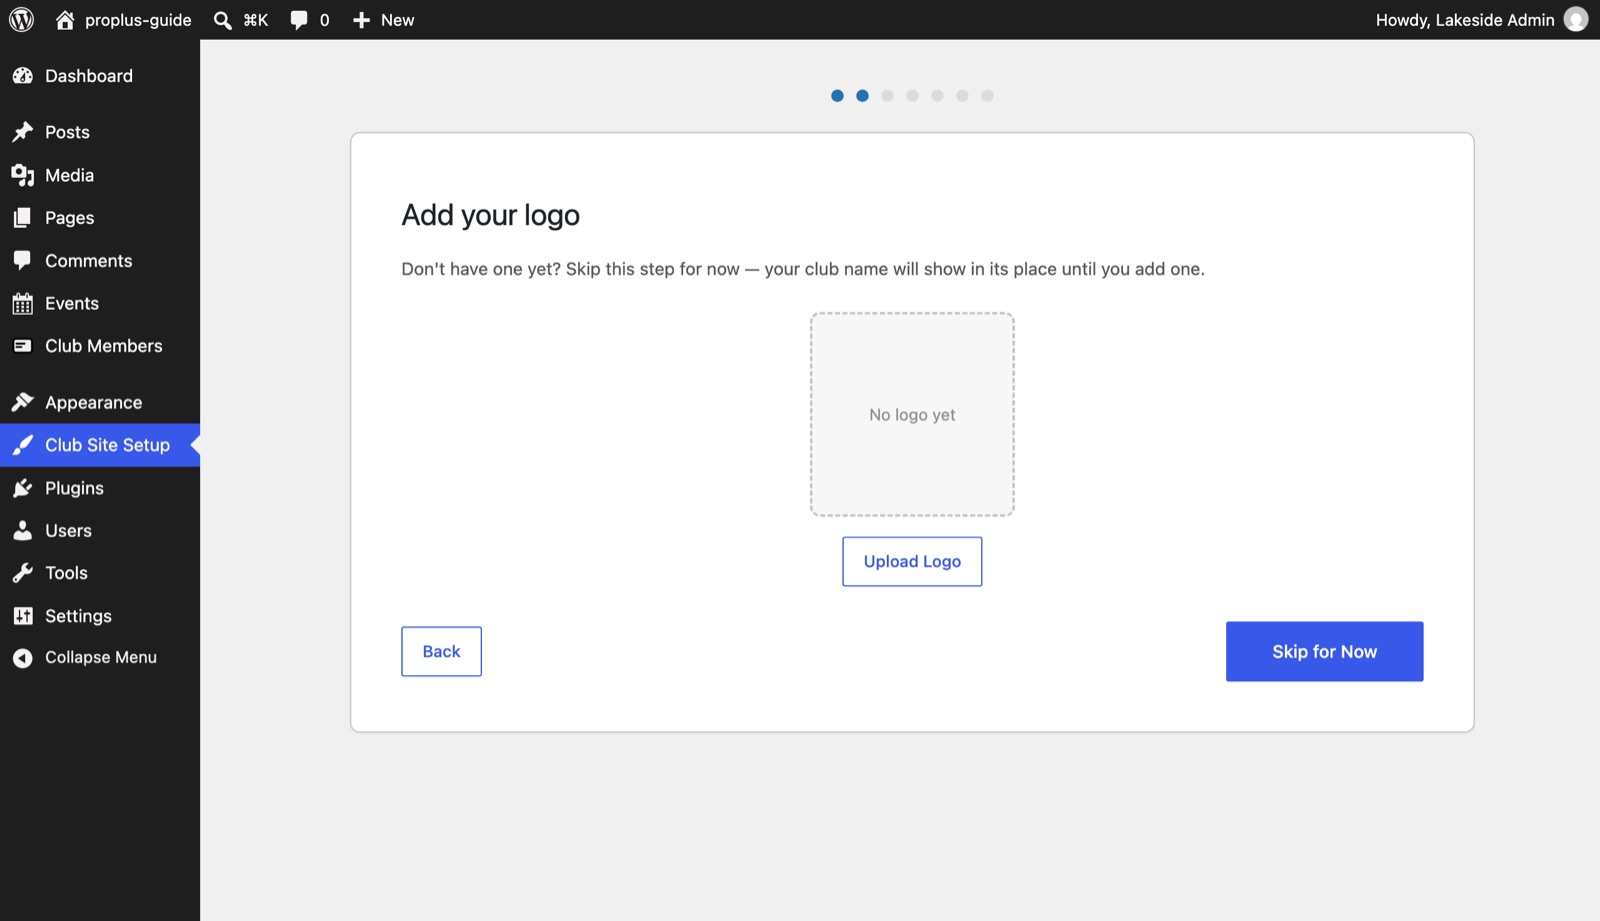This screenshot has height=921, width=1600.
Task: Click the Upload Logo button
Action: pyautogui.click(x=912, y=562)
